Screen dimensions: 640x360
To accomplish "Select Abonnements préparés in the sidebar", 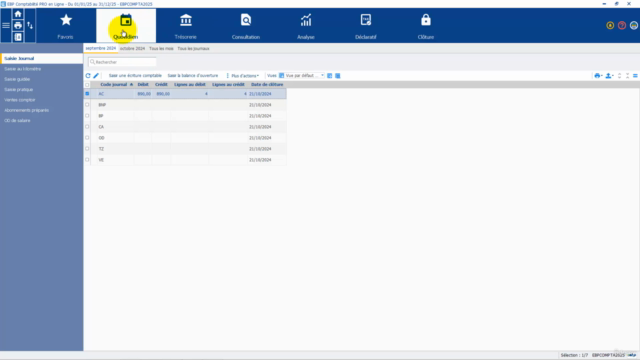I will pos(27,110).
